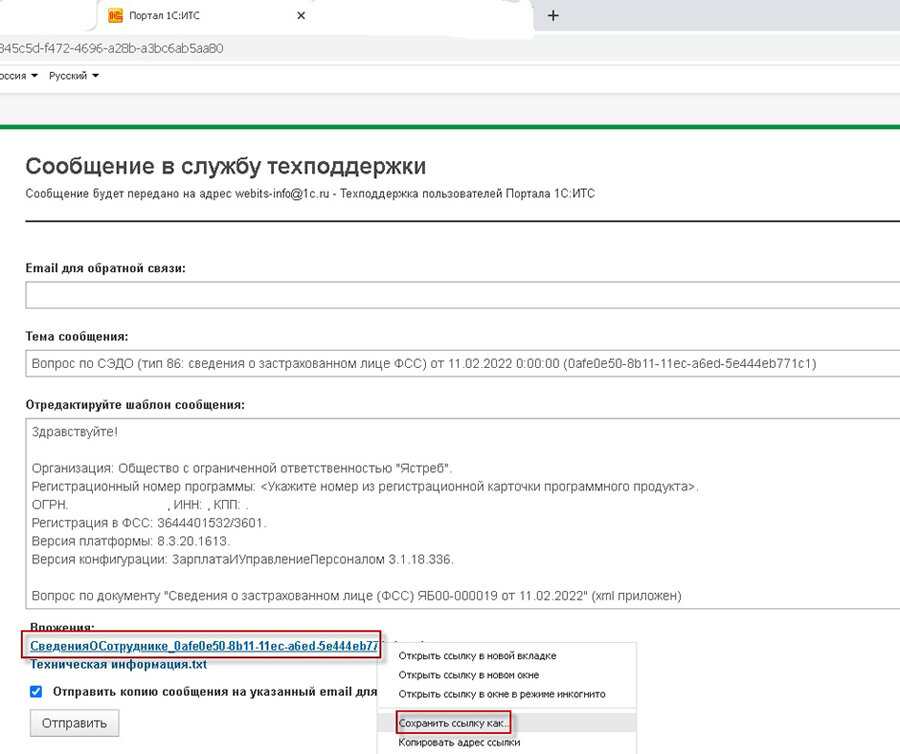Click the browser address bar URL
This screenshot has width=900, height=754.
pos(111,48)
